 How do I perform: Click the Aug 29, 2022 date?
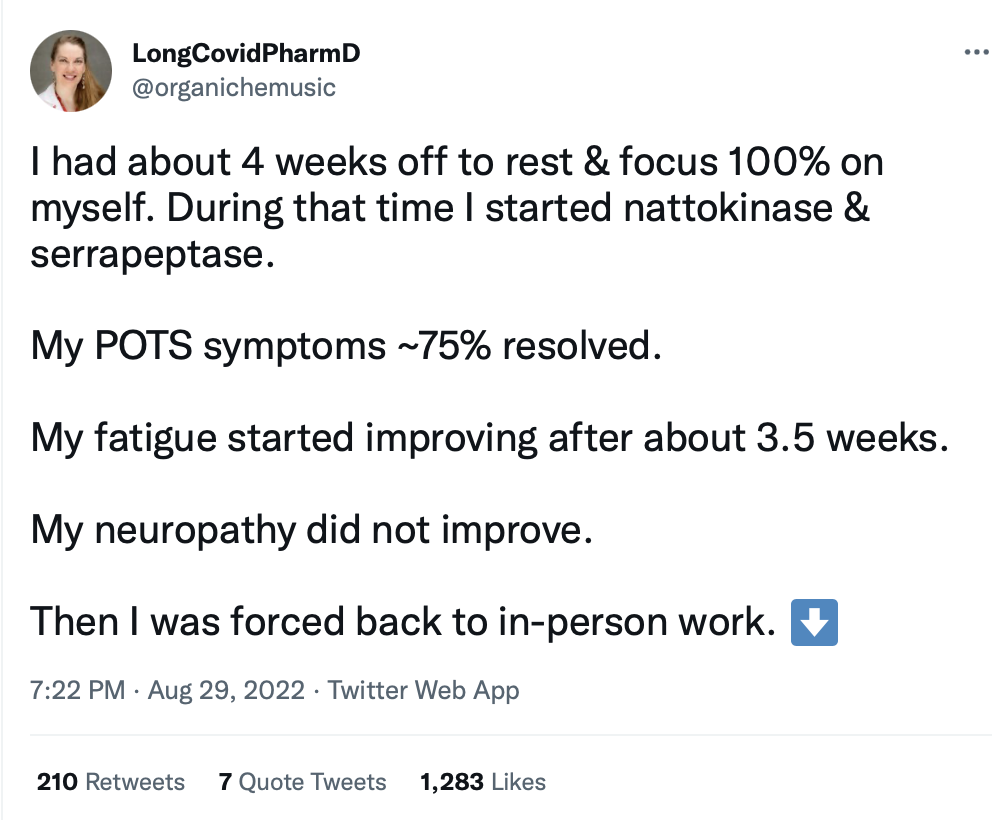click(226, 690)
